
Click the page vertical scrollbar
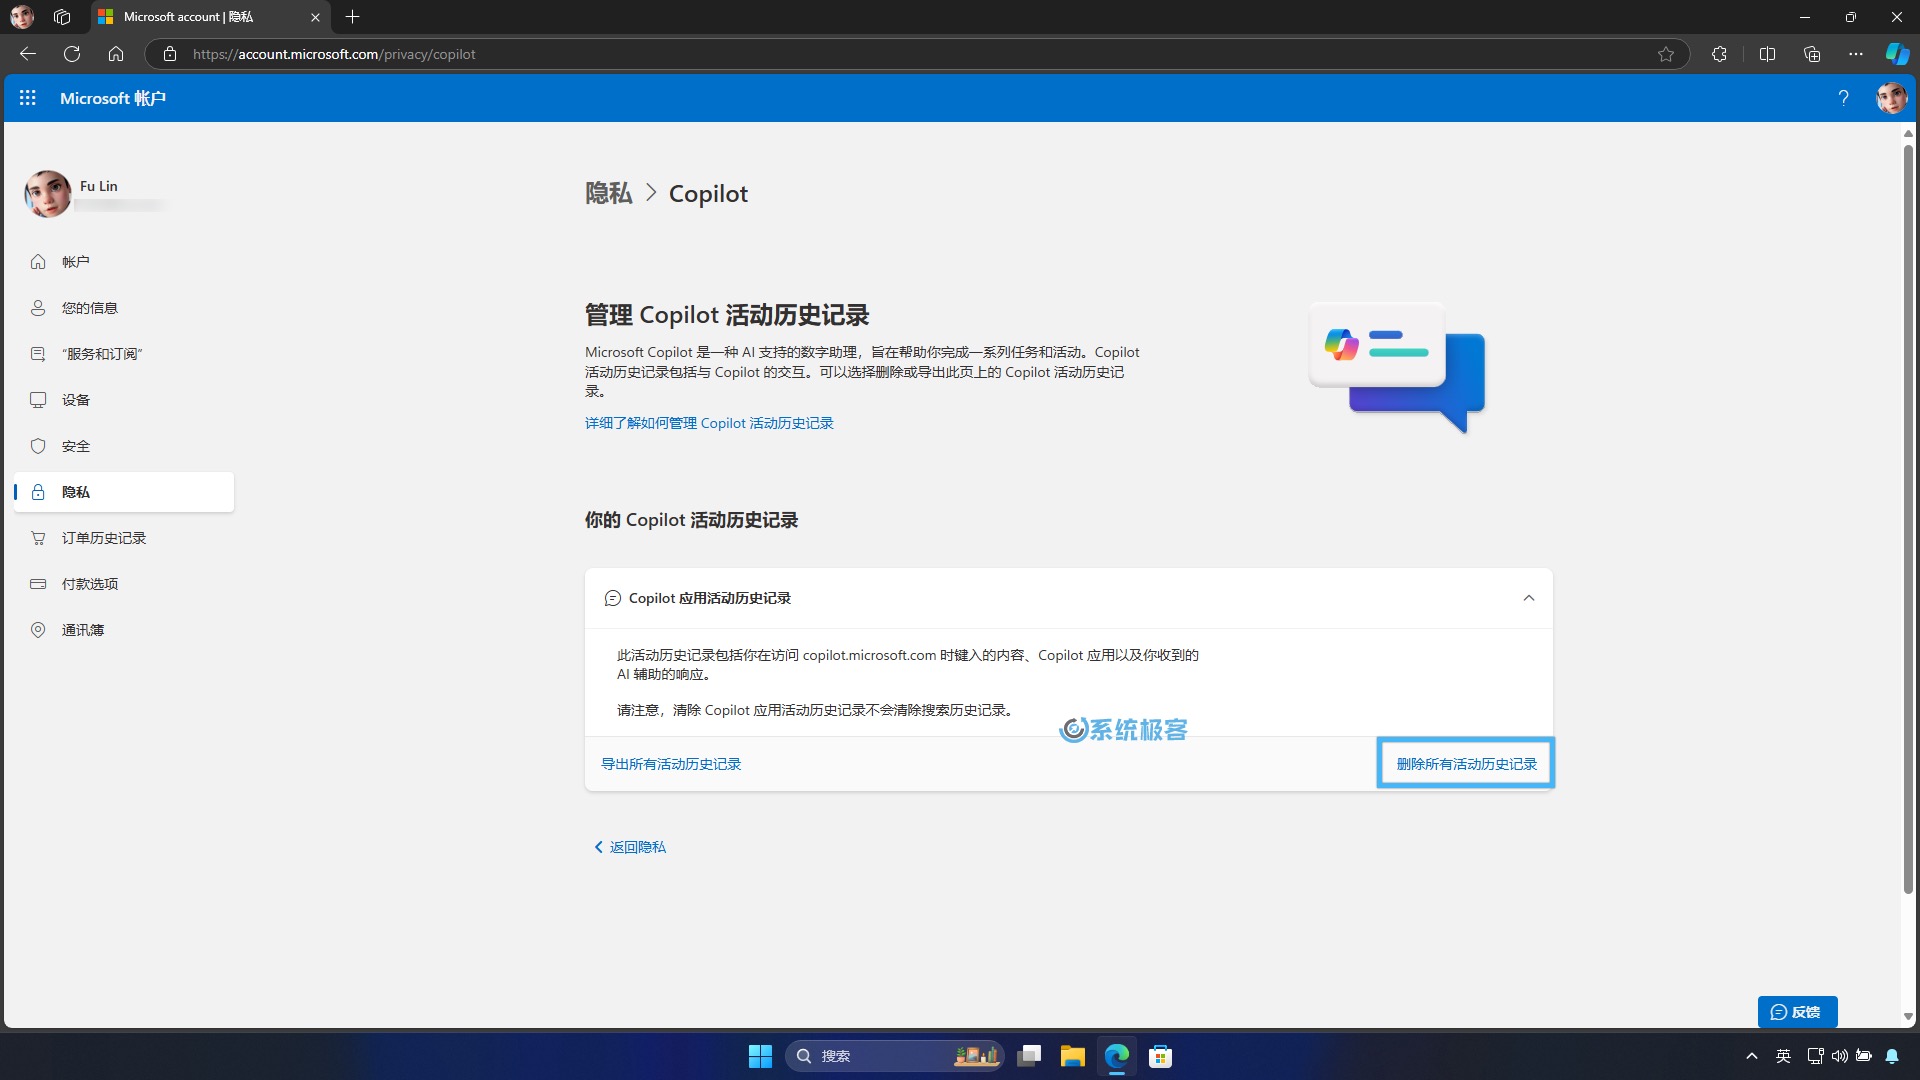click(x=1908, y=520)
